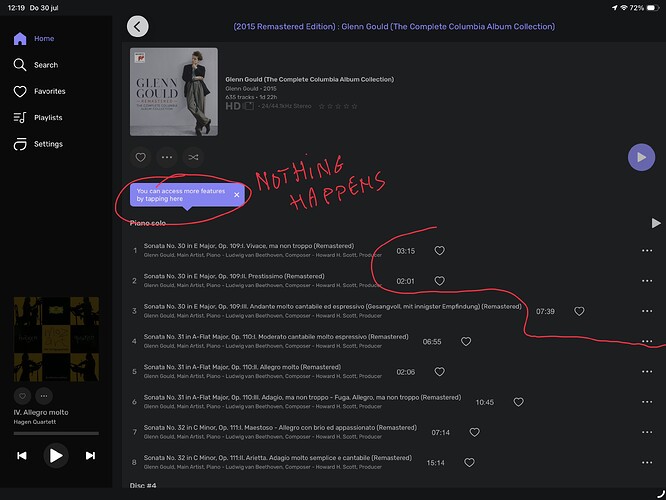
Task: Click the album breadcrumb title link
Action: [x=394, y=27]
